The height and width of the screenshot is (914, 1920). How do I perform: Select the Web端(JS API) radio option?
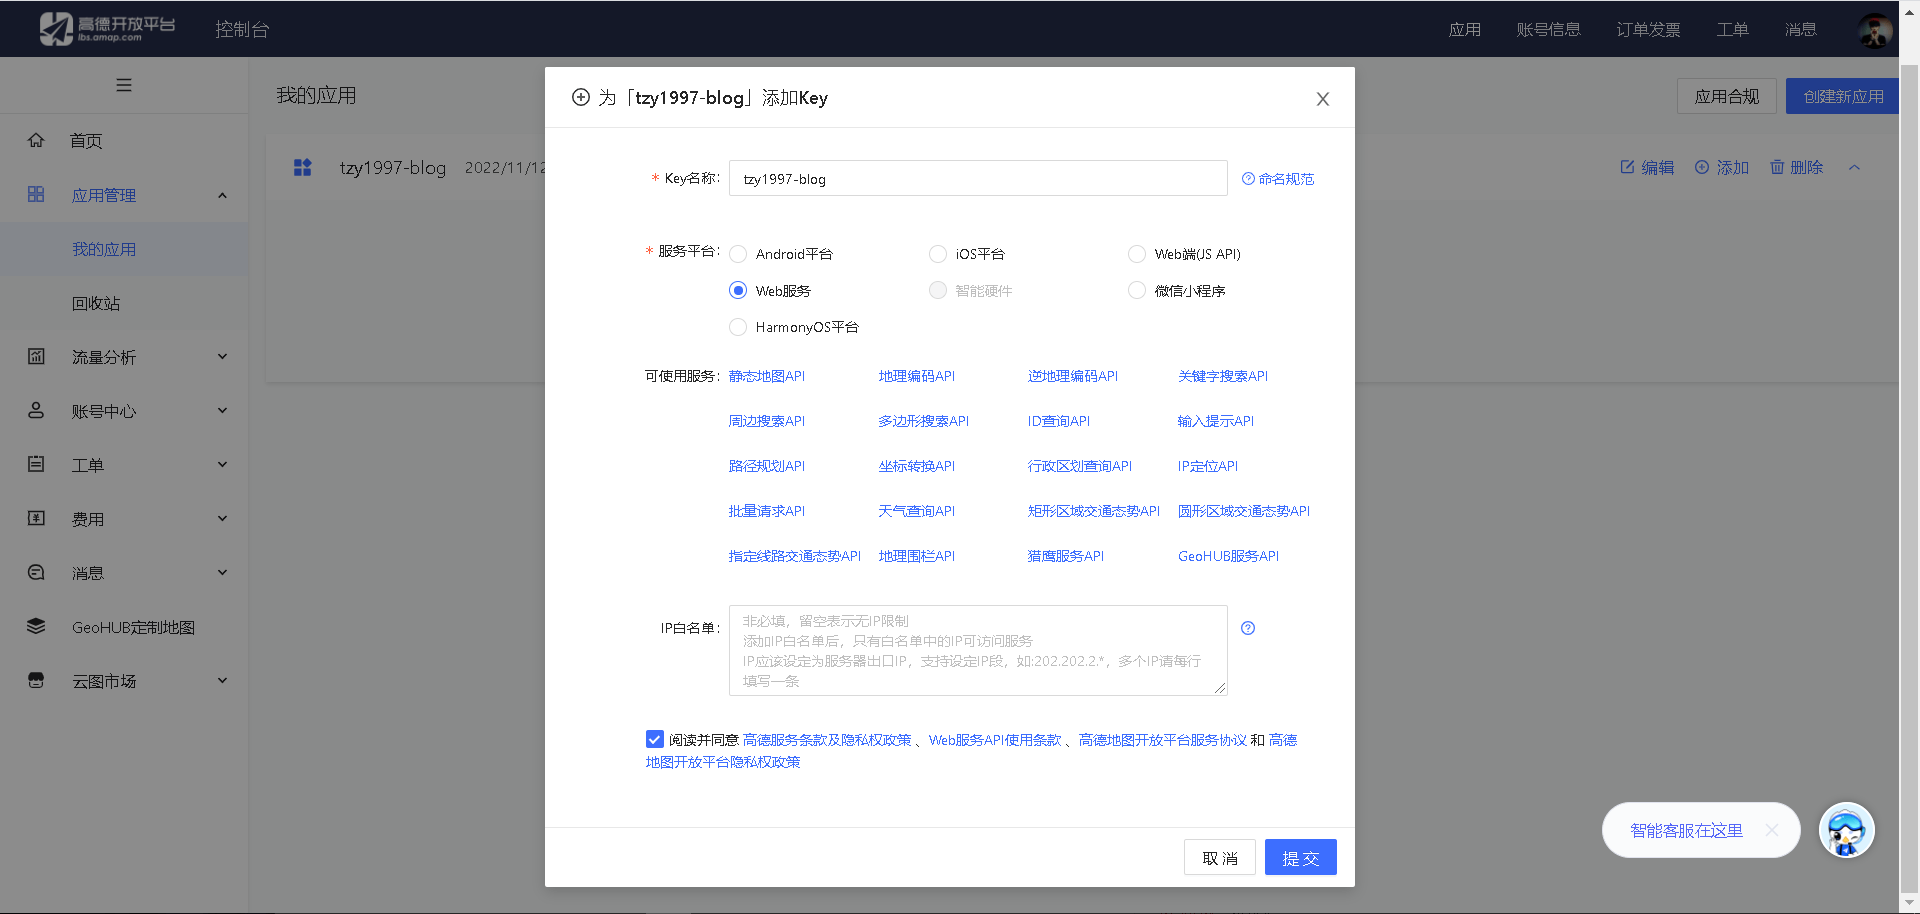[1137, 254]
